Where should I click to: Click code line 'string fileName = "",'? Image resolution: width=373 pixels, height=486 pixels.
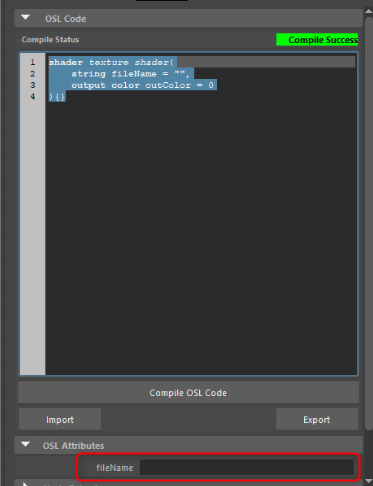(x=130, y=74)
